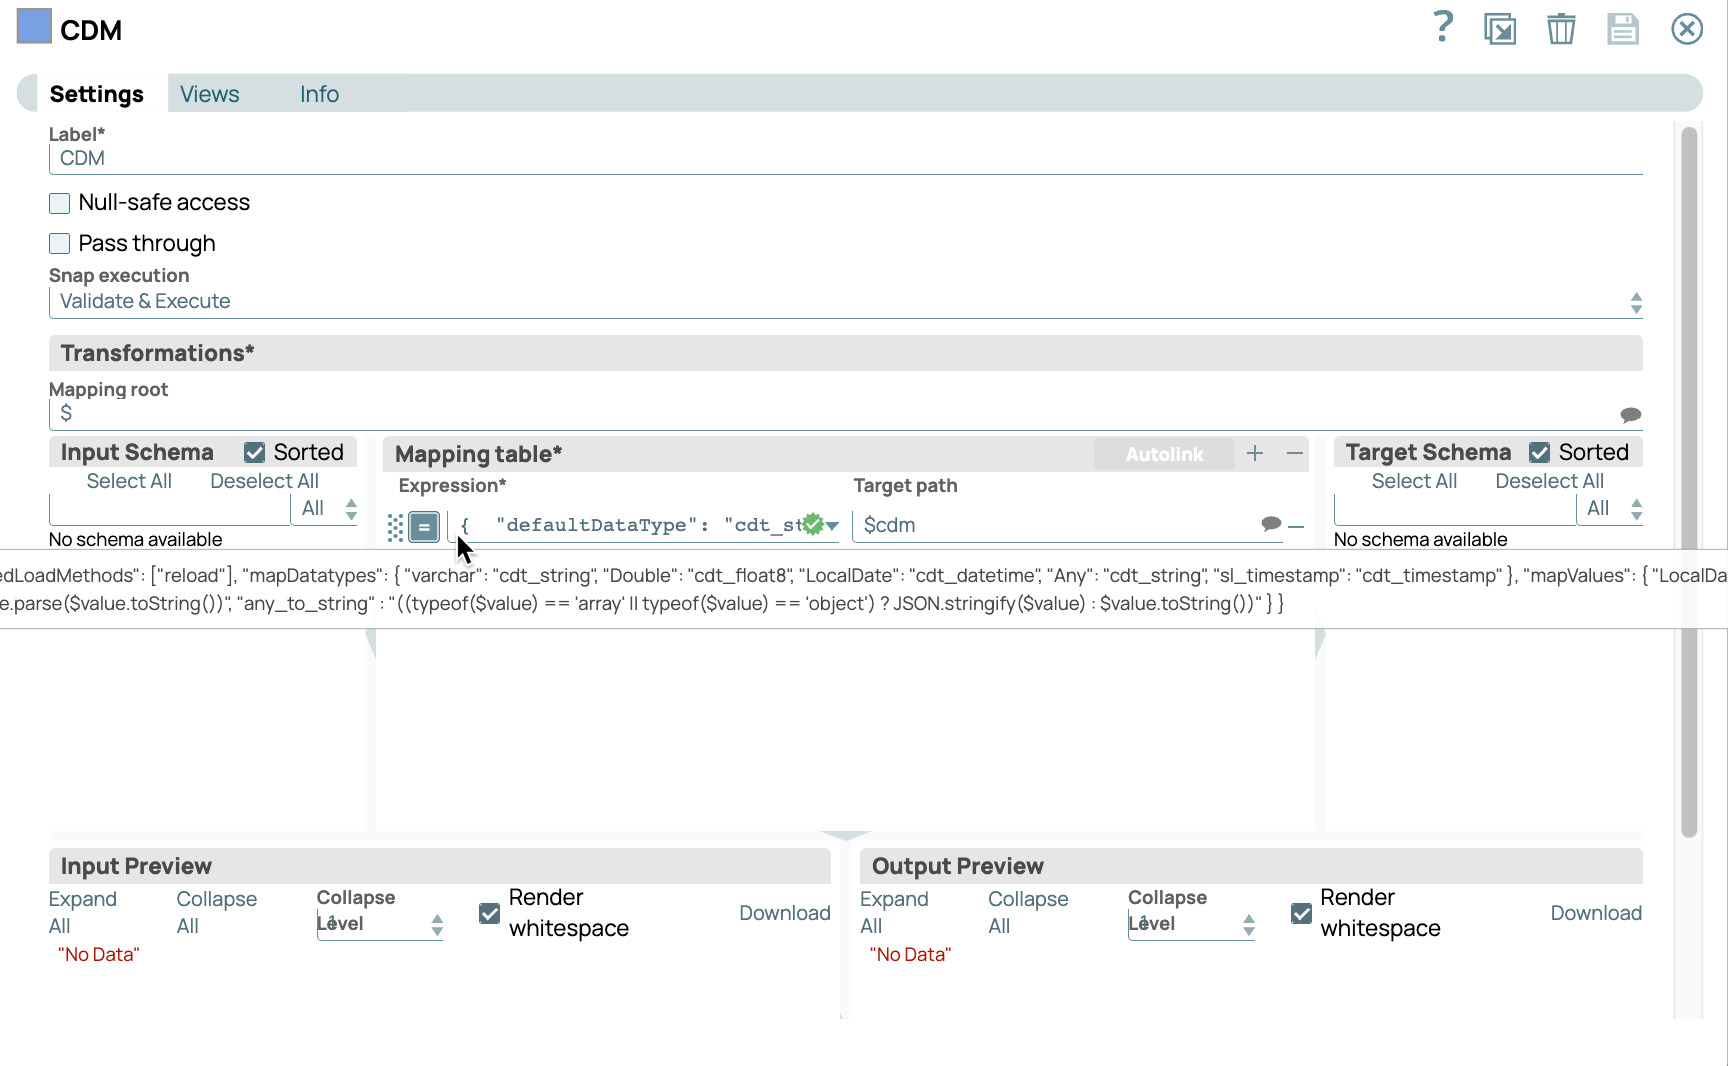
Task: Click Mapping root comment bubble icon
Action: (1630, 414)
